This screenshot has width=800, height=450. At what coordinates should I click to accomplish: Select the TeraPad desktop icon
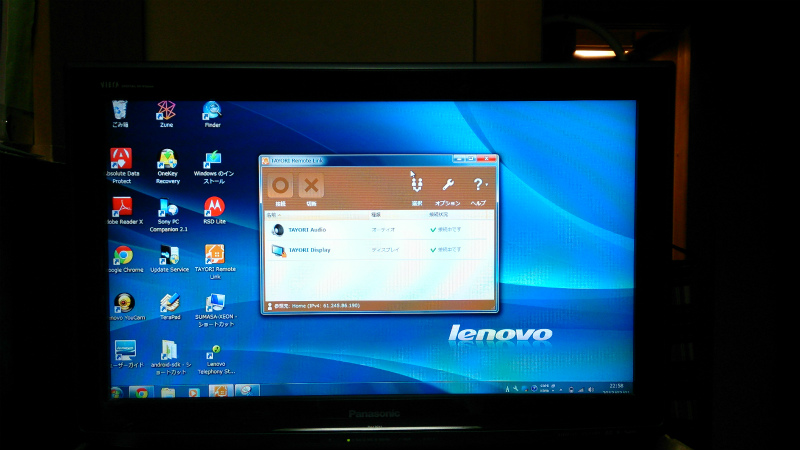[170, 307]
